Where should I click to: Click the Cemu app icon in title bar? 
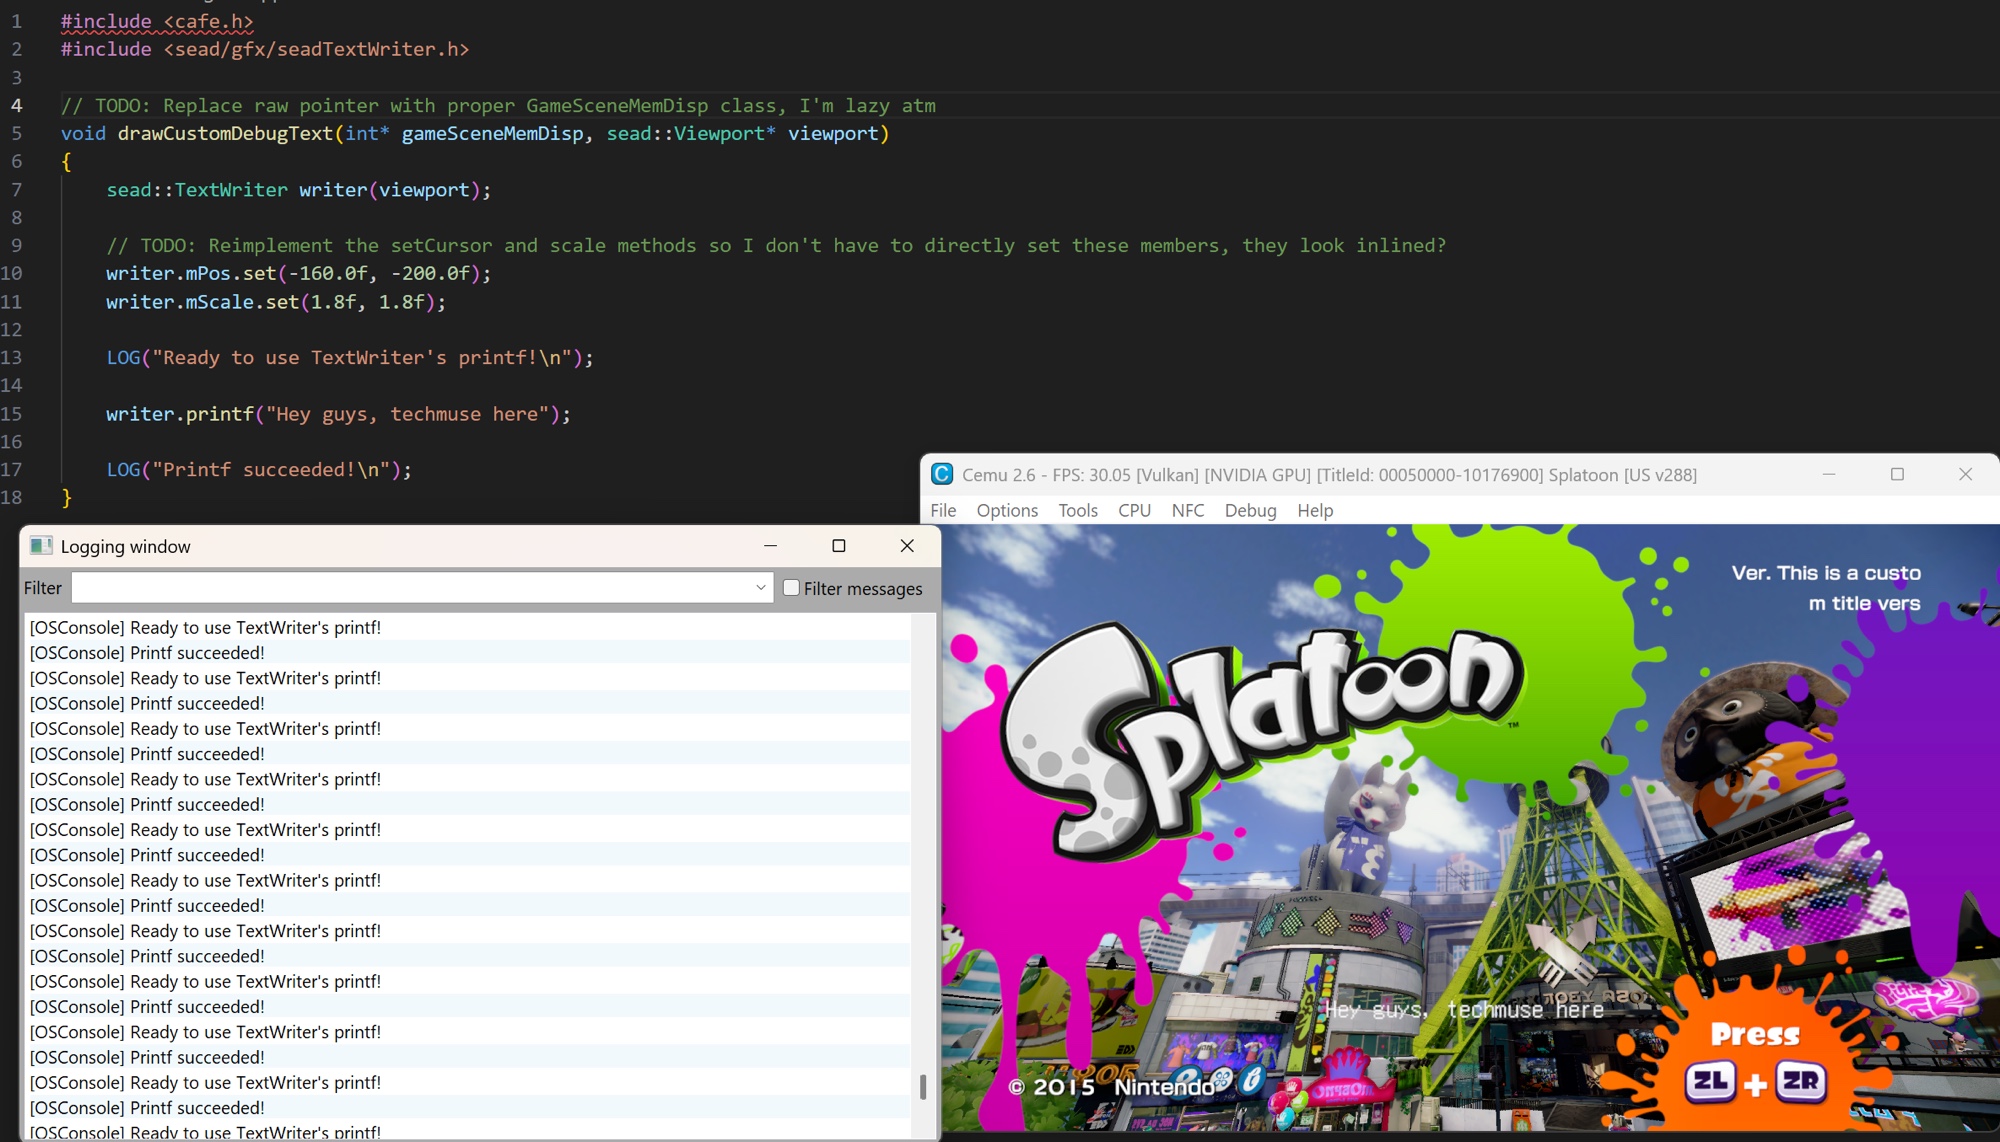point(941,474)
